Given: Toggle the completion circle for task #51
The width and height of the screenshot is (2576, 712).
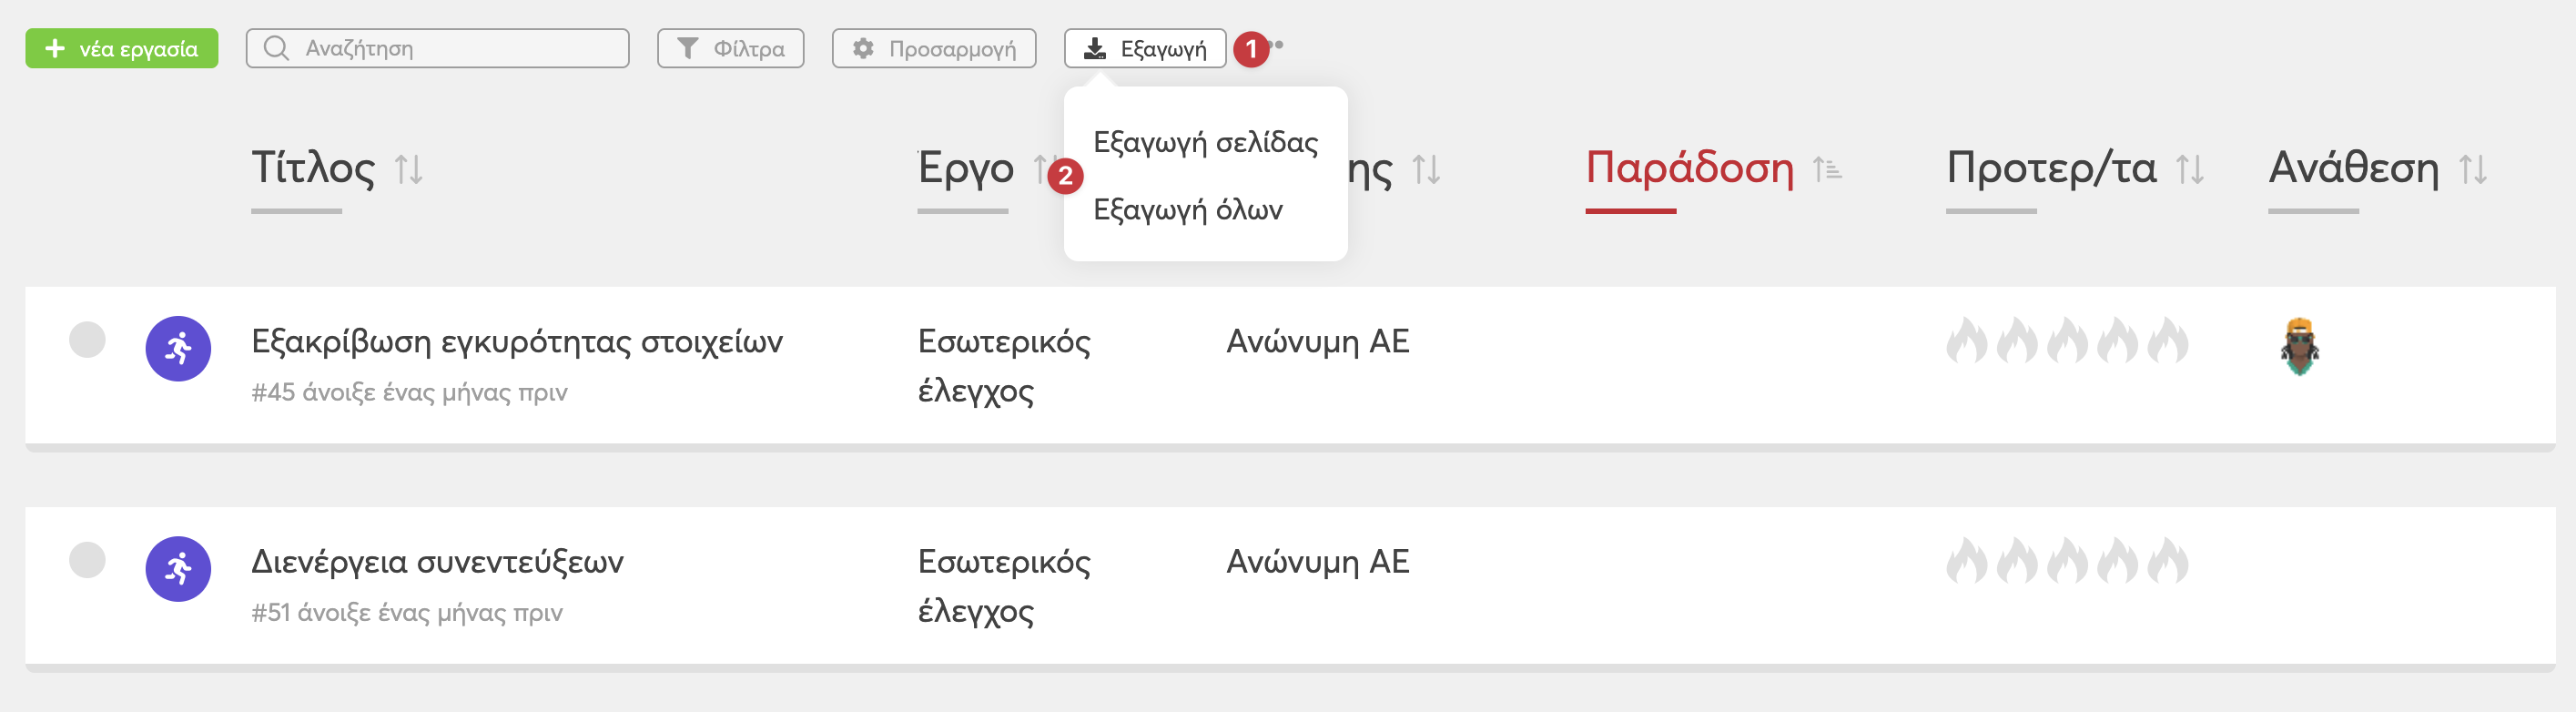Looking at the screenshot, I should [87, 560].
